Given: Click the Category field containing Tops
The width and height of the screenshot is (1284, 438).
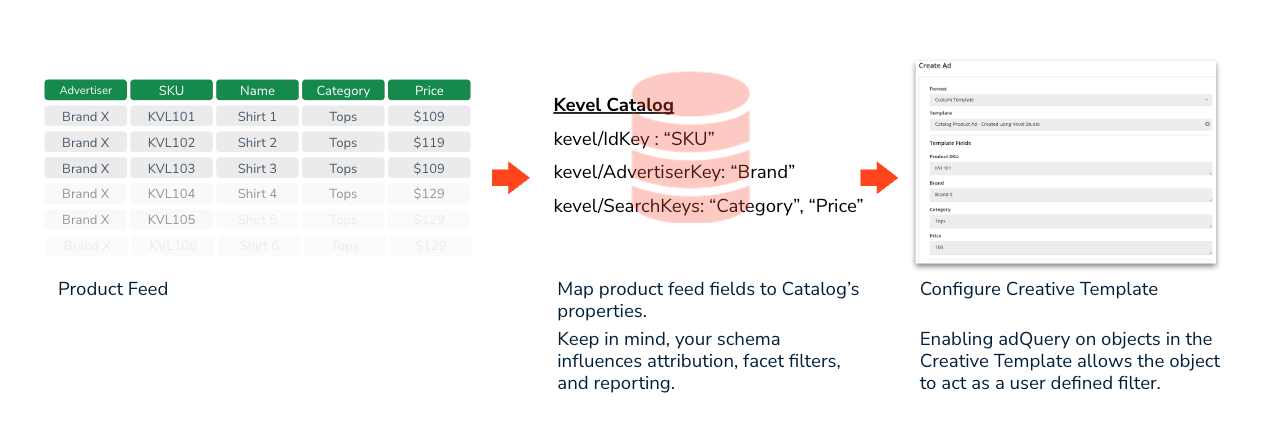Looking at the screenshot, I should (x=1070, y=221).
